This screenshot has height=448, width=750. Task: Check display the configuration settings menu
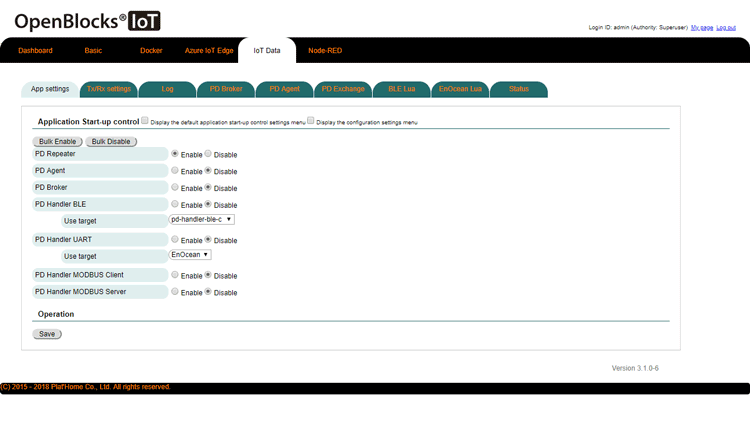pos(311,121)
